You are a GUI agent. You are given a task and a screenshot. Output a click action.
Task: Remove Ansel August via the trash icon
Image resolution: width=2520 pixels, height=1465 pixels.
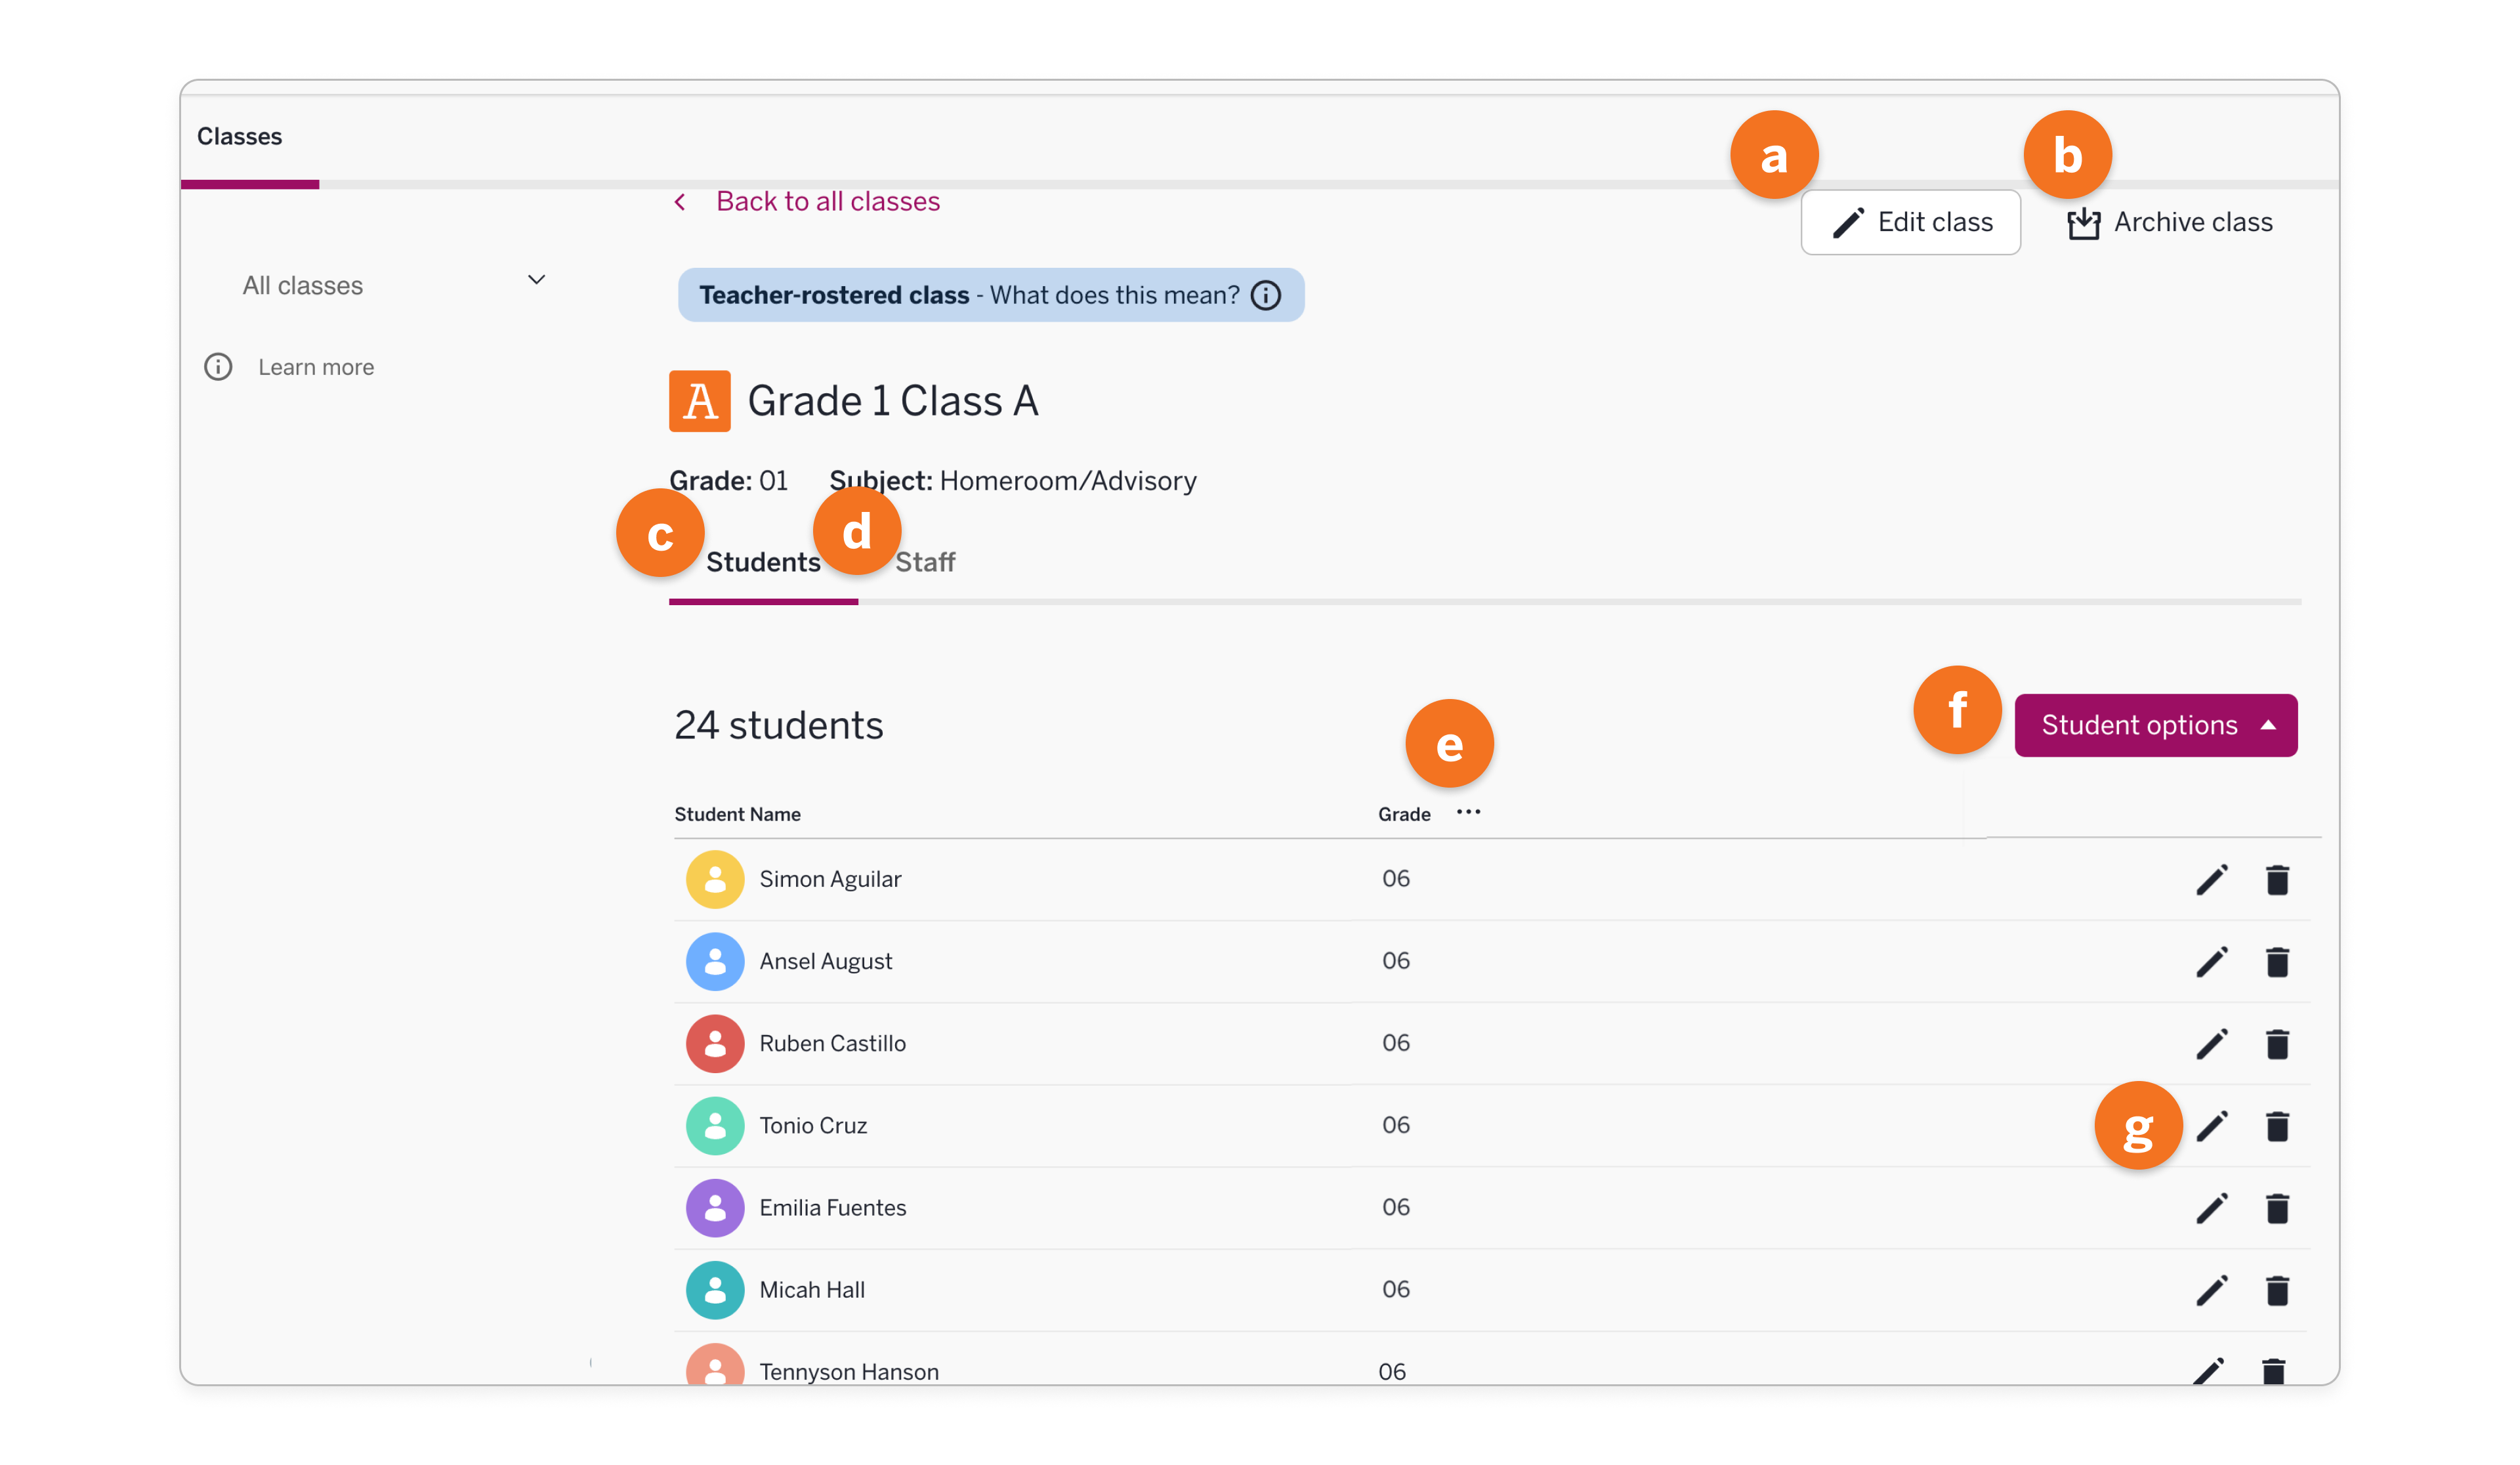[x=2277, y=961]
